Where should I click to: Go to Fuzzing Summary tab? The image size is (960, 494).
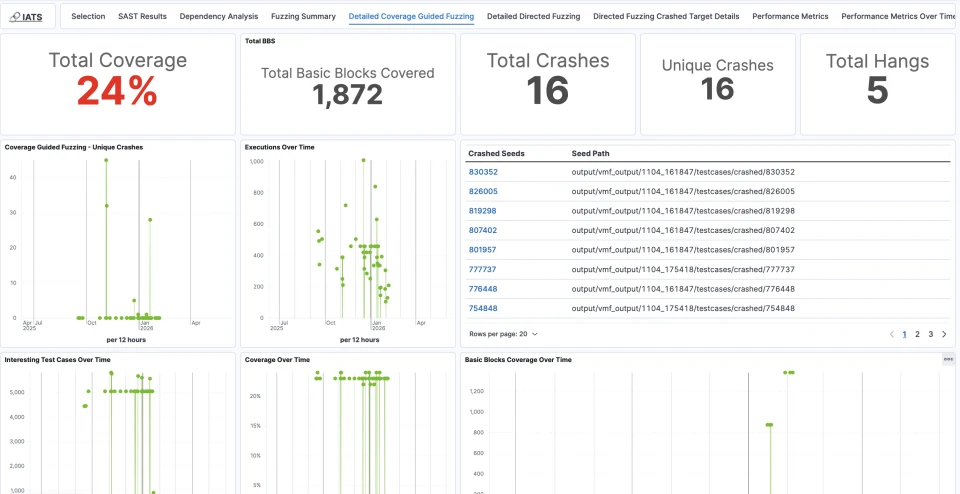pos(303,17)
